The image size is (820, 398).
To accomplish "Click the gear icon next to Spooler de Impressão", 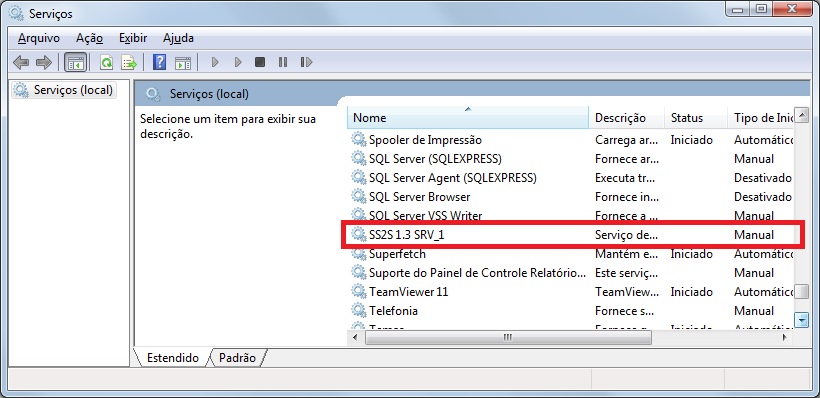I will tap(358, 140).
